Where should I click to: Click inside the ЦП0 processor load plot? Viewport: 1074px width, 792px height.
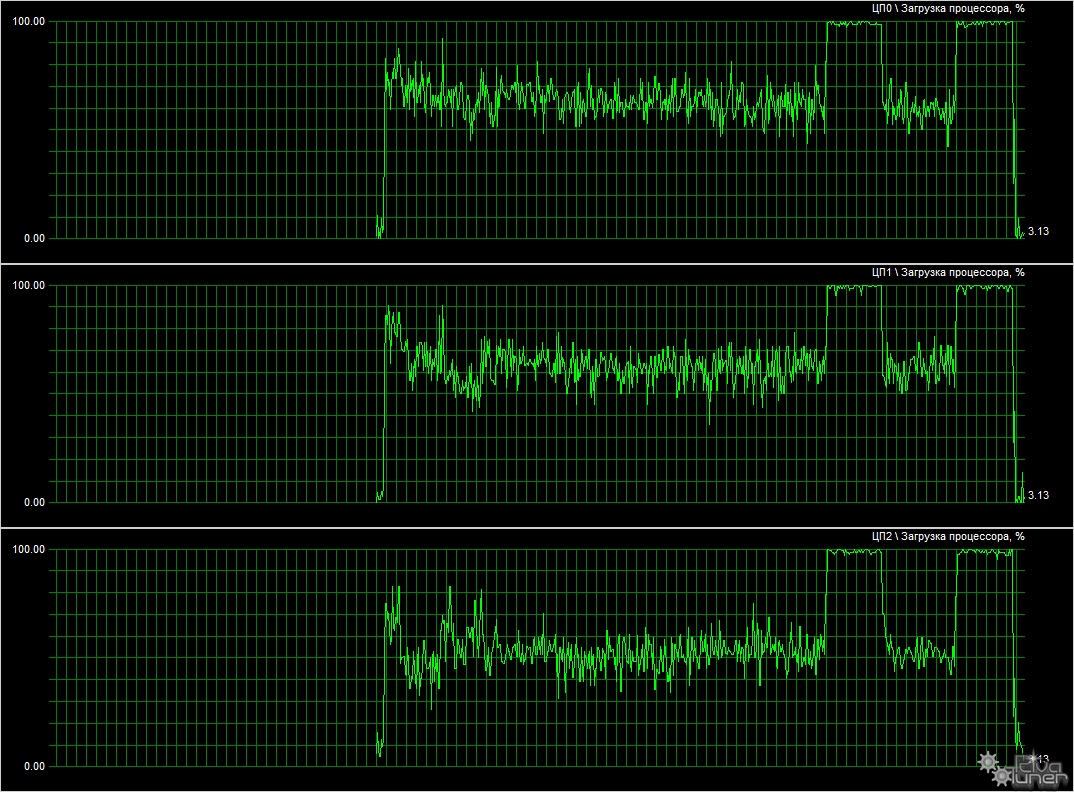537,130
